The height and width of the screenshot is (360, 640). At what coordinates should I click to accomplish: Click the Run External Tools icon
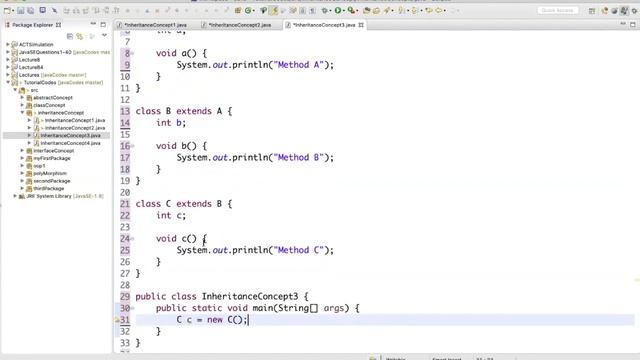click(x=351, y=11)
